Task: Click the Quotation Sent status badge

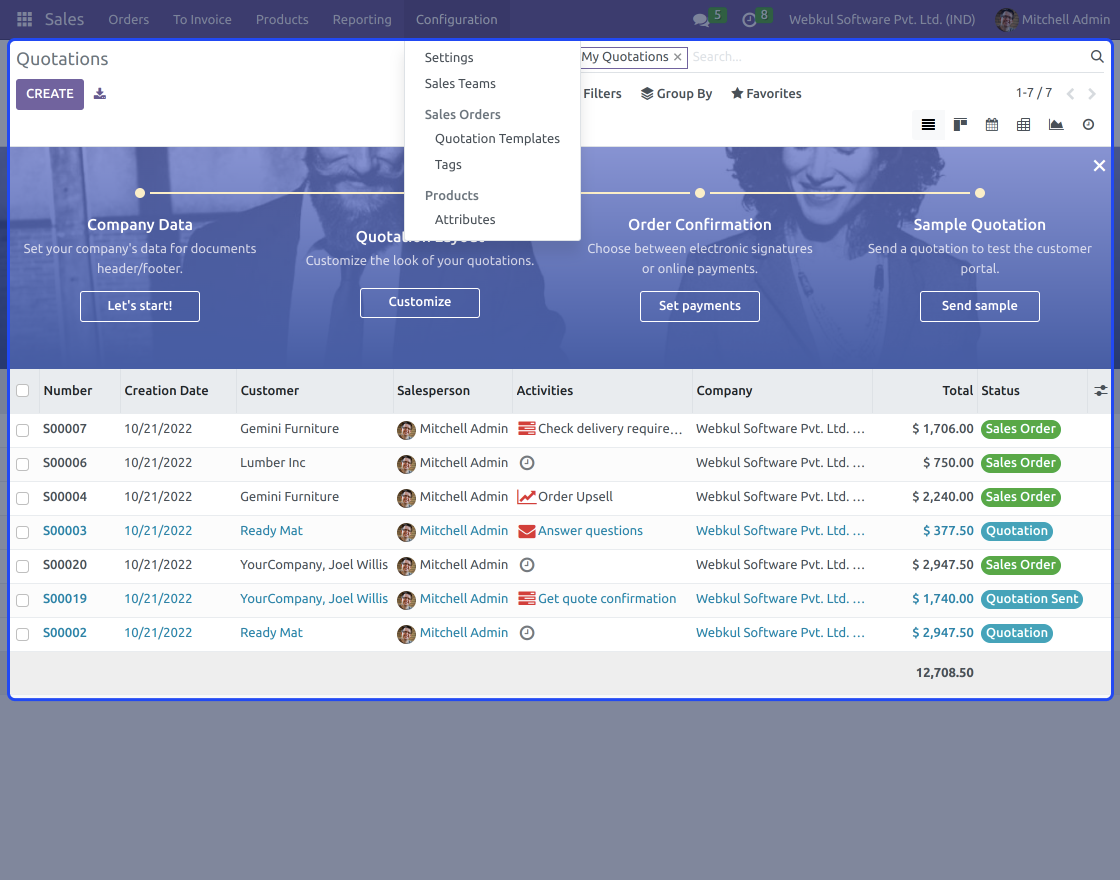Action: (x=1032, y=599)
